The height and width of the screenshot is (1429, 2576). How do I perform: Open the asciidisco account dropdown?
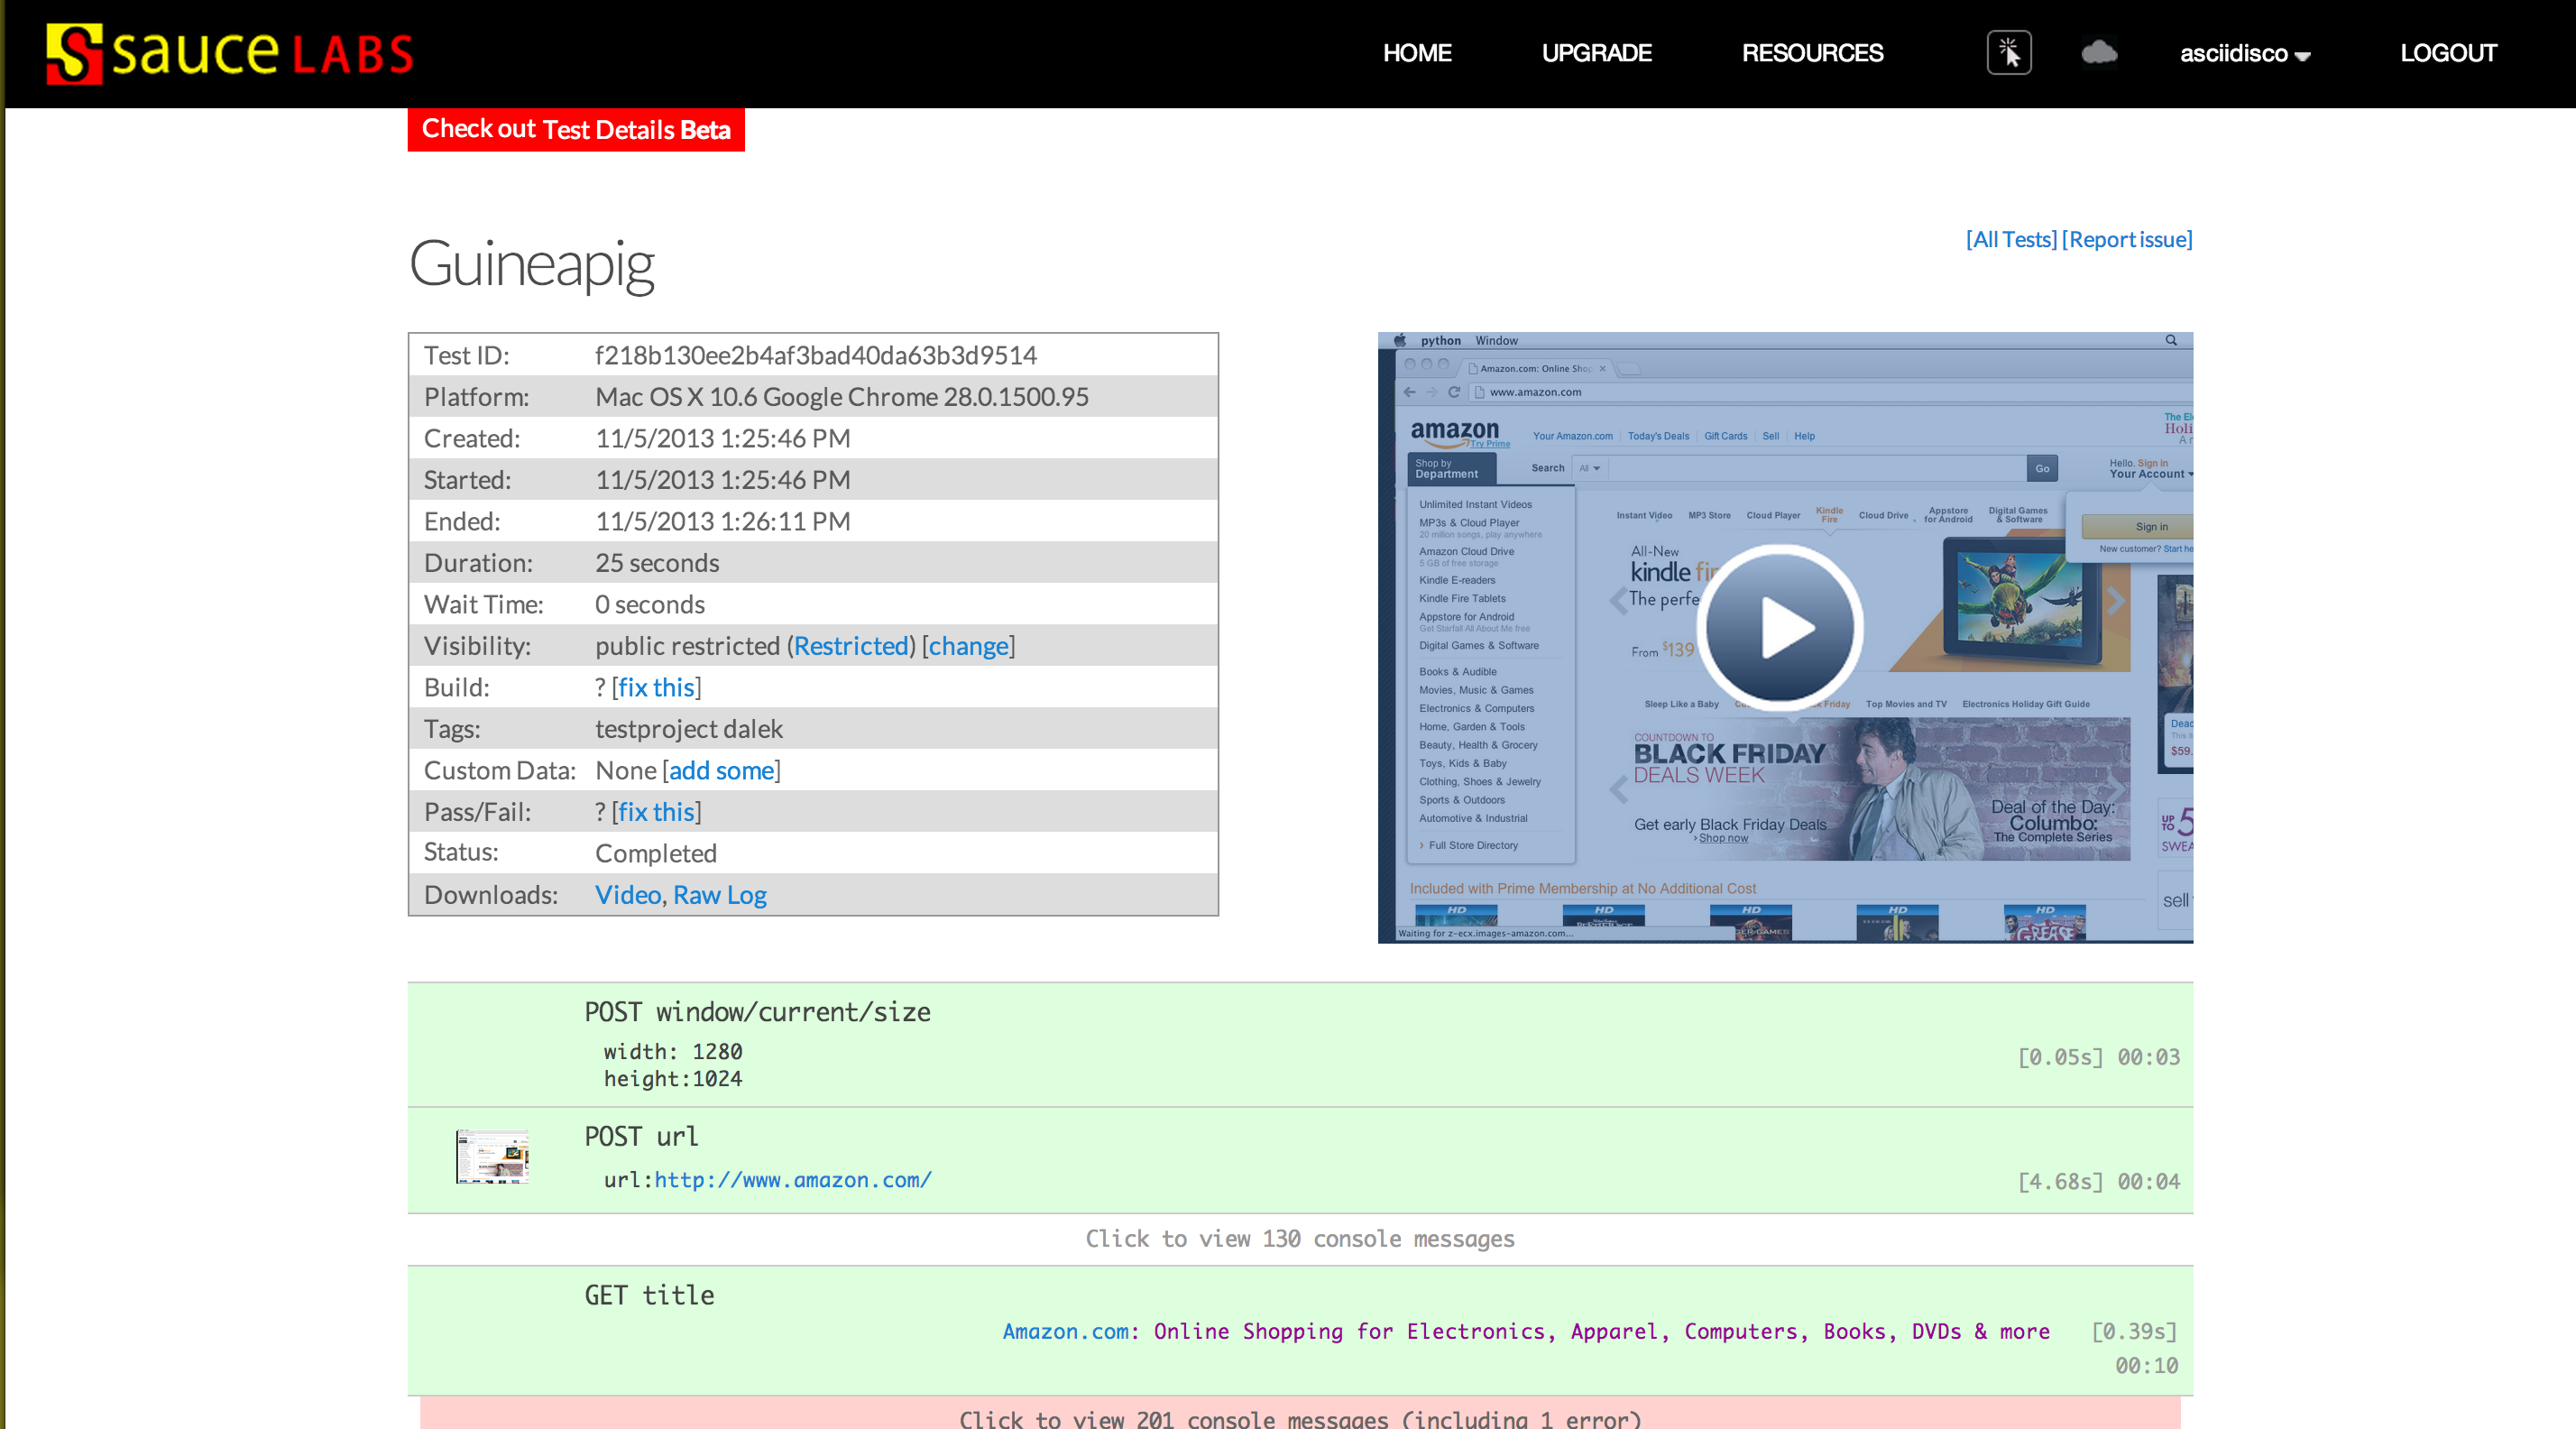(x=2244, y=54)
